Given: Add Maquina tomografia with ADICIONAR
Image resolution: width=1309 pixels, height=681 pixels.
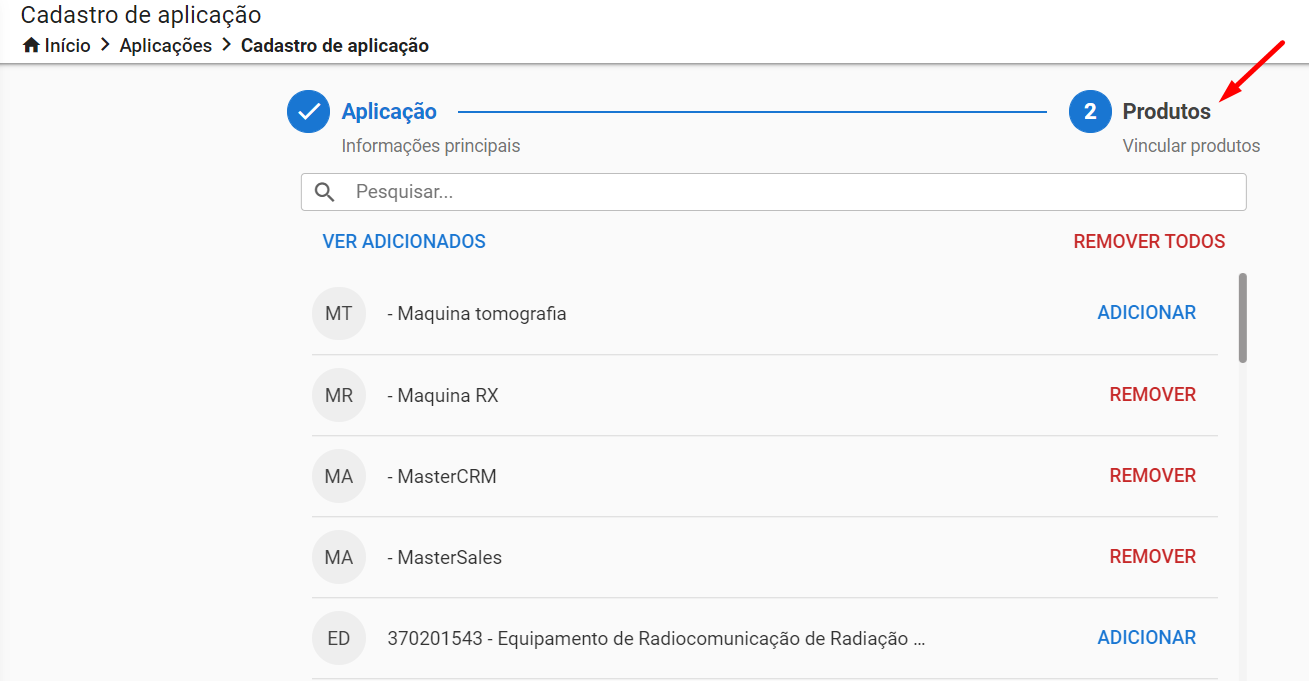Looking at the screenshot, I should point(1147,313).
